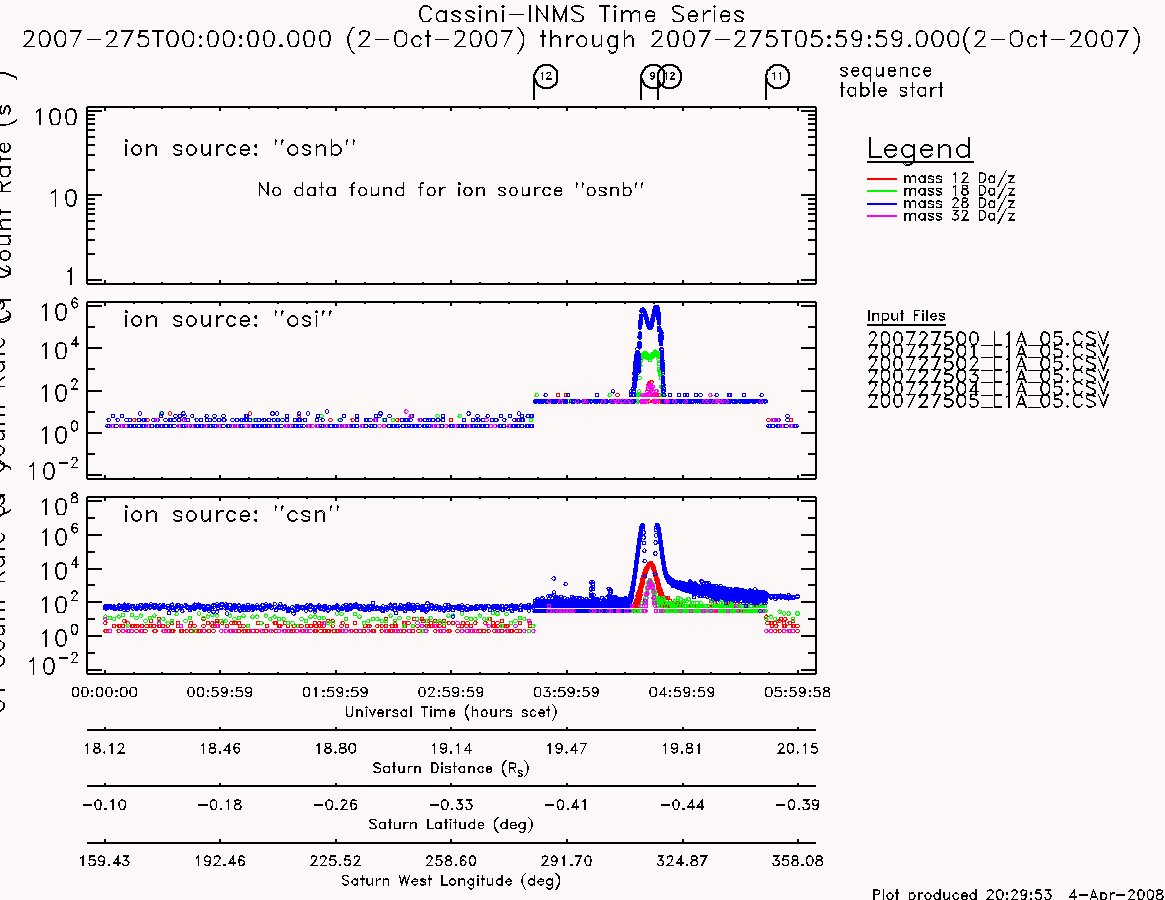Click west longitude value 324.87
This screenshot has width=1165, height=900.
click(x=681, y=861)
